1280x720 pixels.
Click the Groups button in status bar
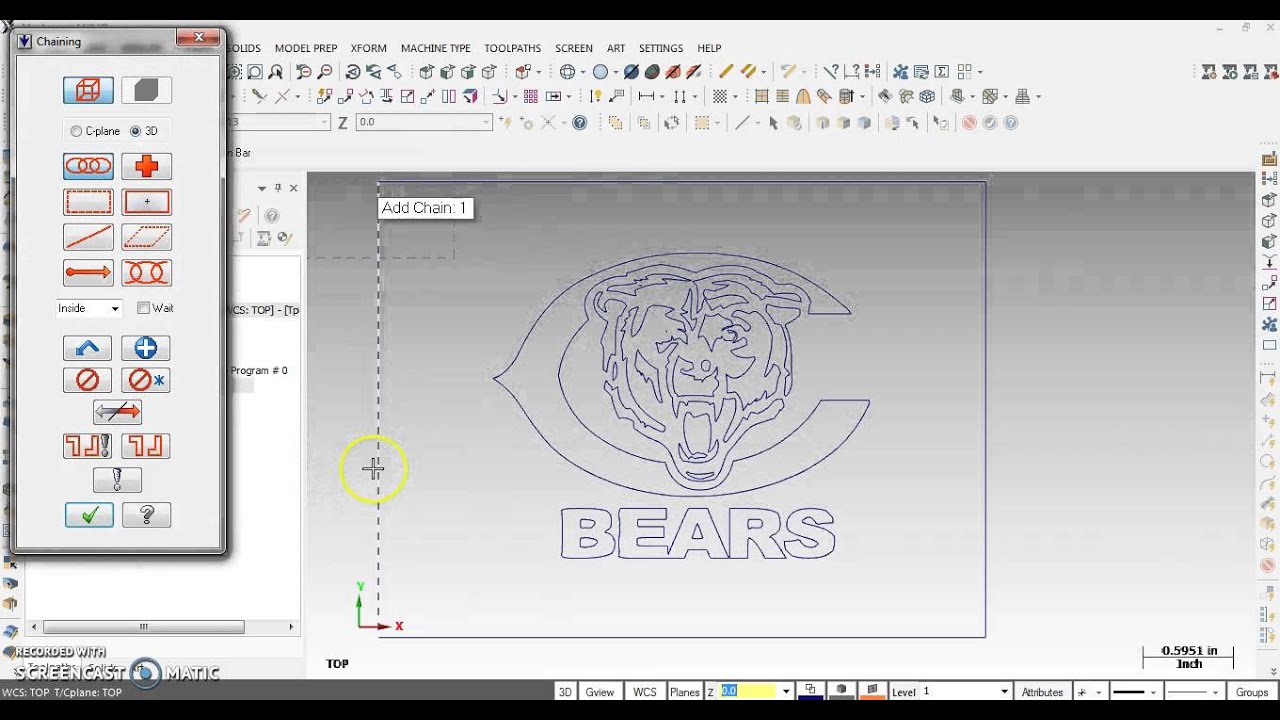pos(1252,692)
